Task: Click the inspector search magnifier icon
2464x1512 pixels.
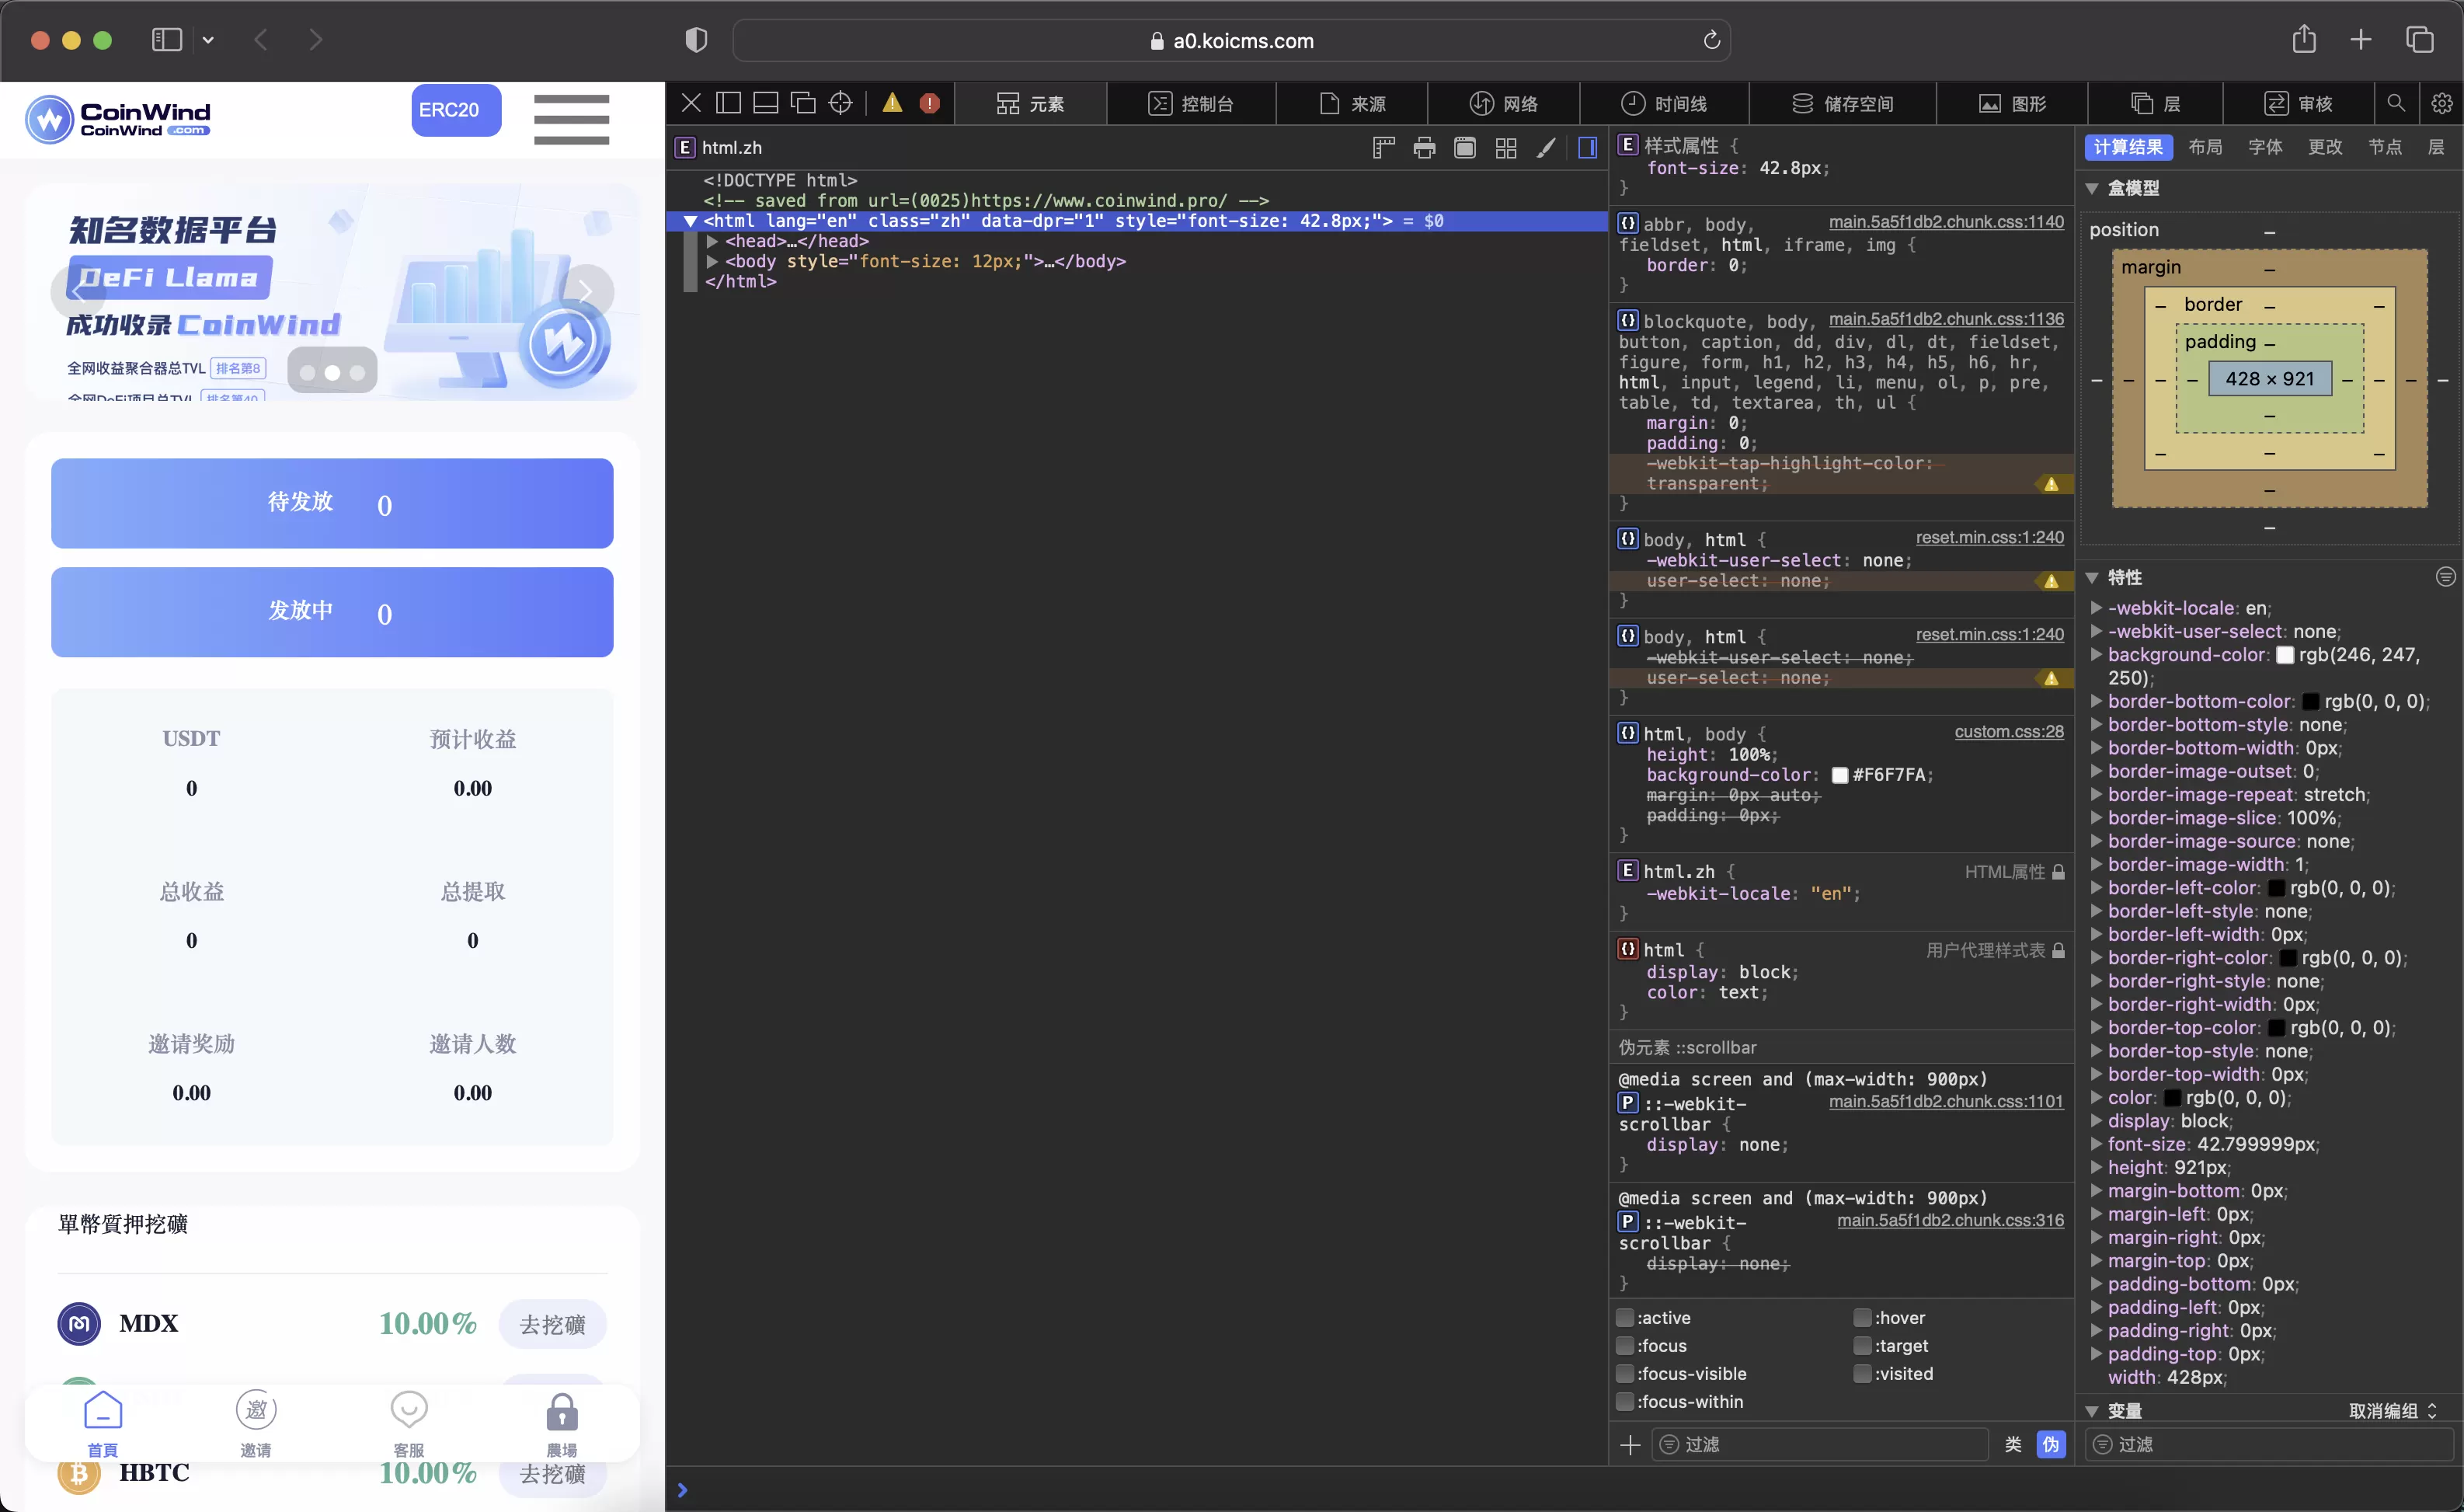Action: point(2396,103)
